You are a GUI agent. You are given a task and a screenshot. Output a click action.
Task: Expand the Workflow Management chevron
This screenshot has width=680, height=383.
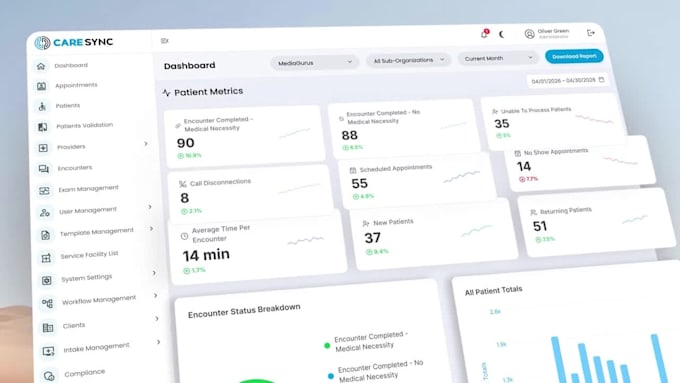[155, 295]
